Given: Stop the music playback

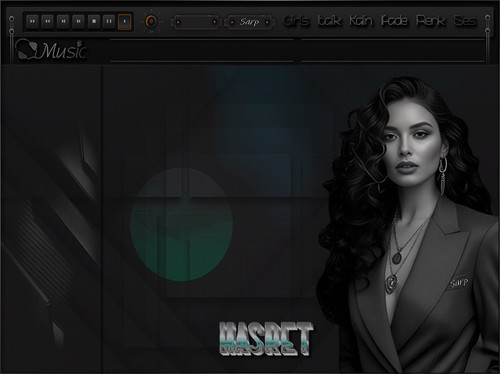Looking at the screenshot, I should (94, 21).
